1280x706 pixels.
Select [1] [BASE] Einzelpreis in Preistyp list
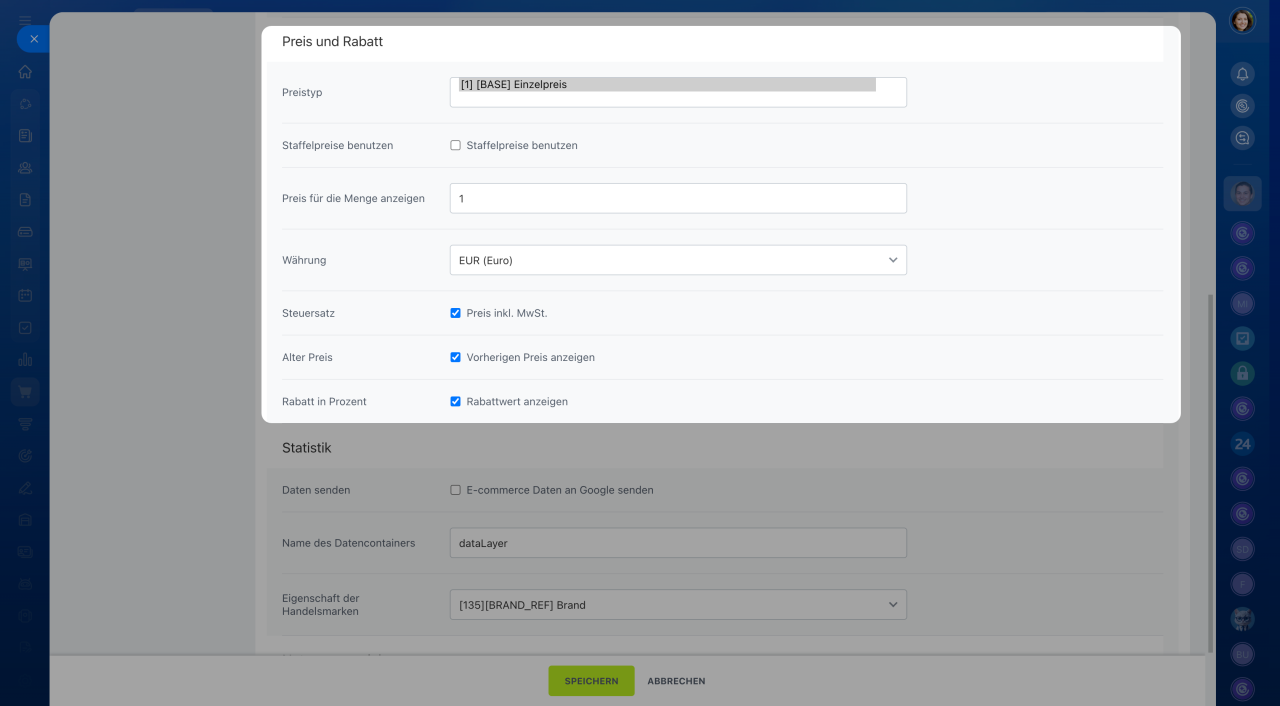(x=666, y=85)
